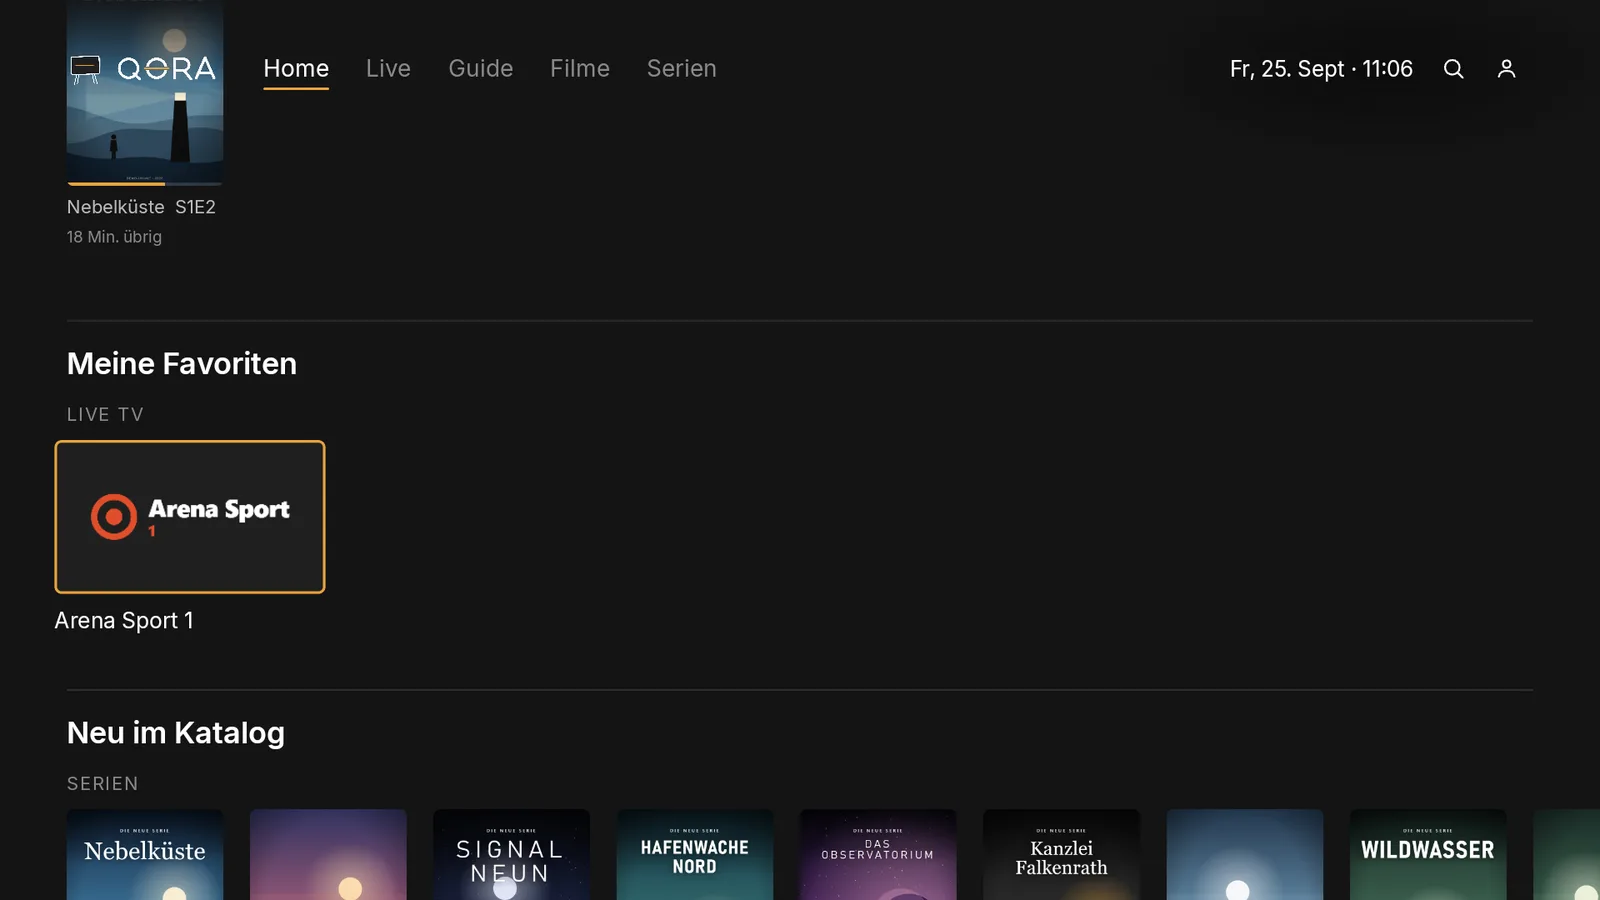Open the Das Observatorium series poster

[x=878, y=855]
